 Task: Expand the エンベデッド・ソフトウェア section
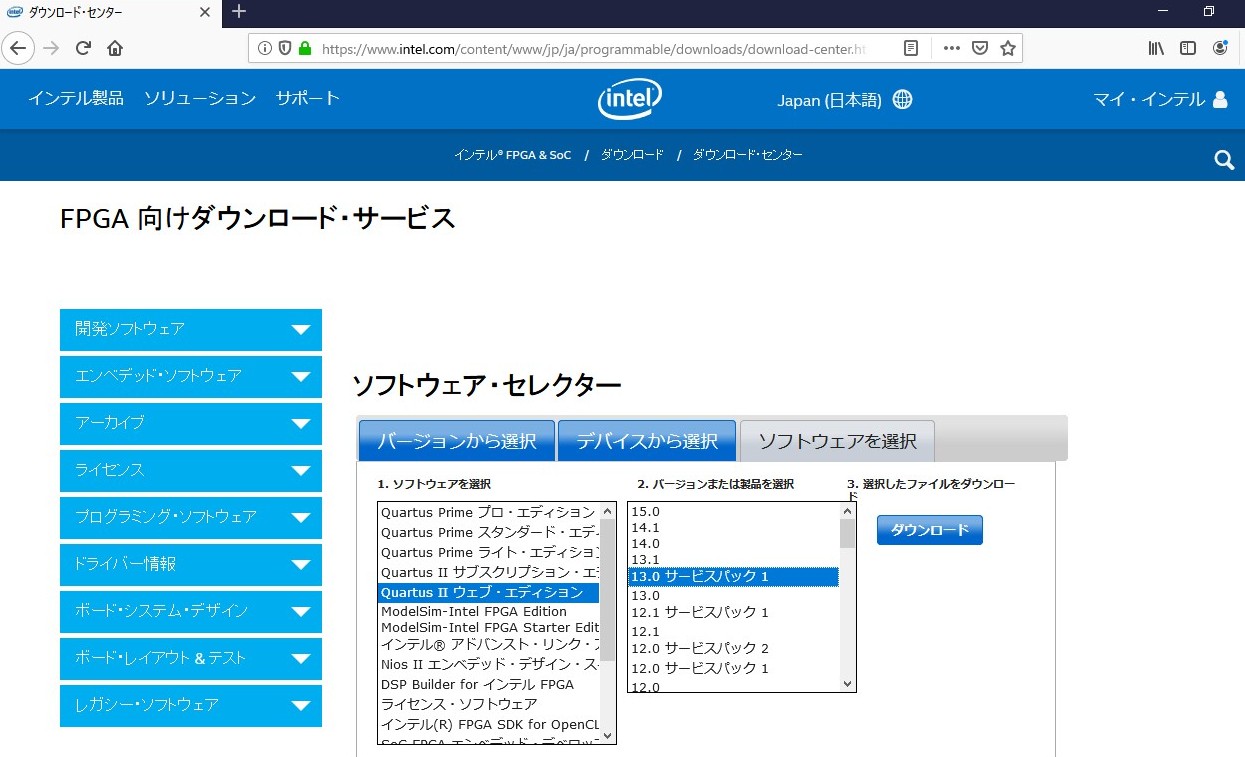pos(191,376)
